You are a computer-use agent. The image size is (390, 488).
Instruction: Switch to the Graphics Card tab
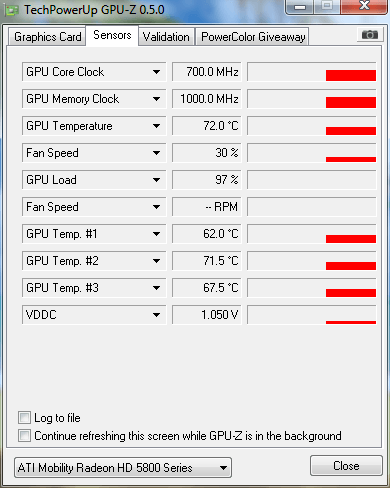[47, 37]
